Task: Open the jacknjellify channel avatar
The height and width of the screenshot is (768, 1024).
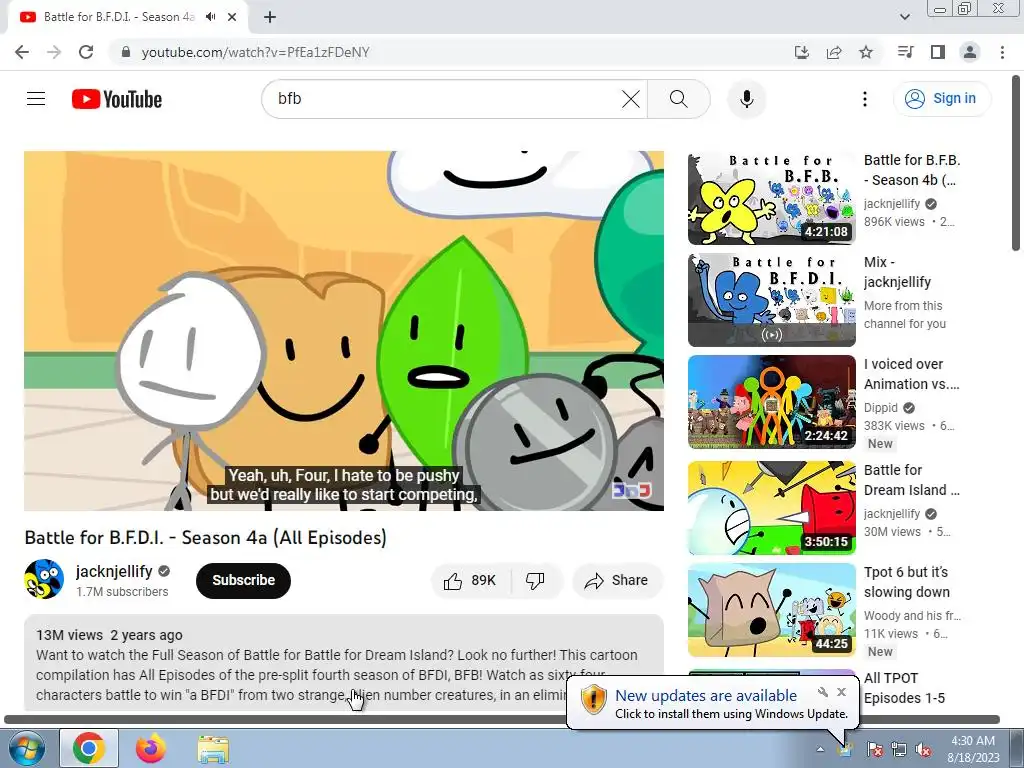Action: tap(44, 579)
